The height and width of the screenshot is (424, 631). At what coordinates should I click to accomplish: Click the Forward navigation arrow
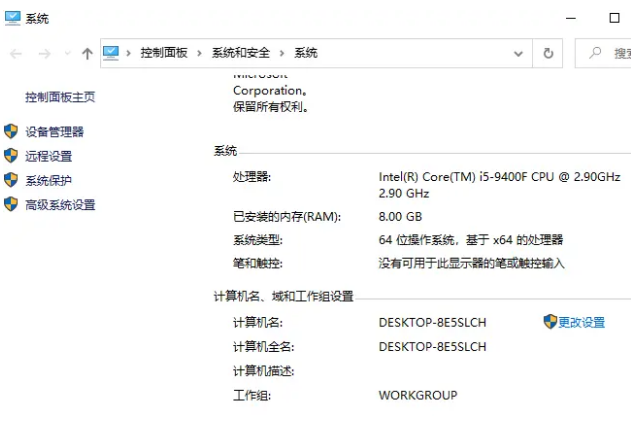point(43,53)
